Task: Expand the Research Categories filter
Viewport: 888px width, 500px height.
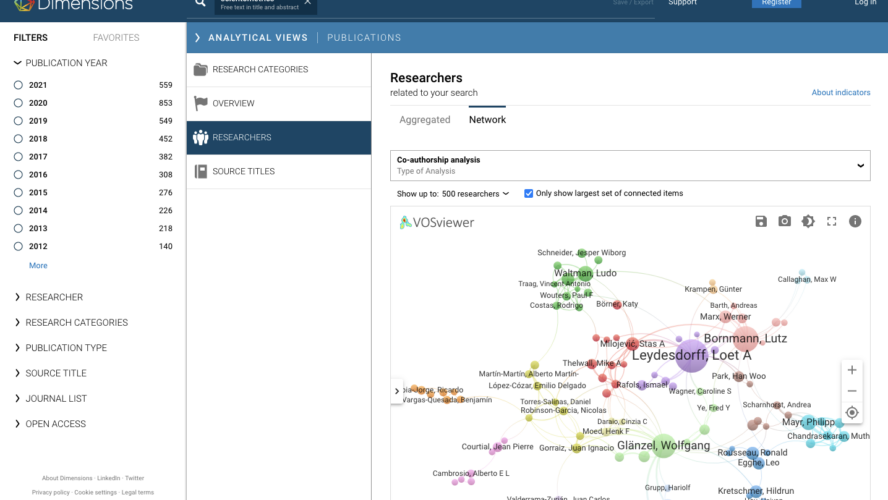Action: pos(76,322)
